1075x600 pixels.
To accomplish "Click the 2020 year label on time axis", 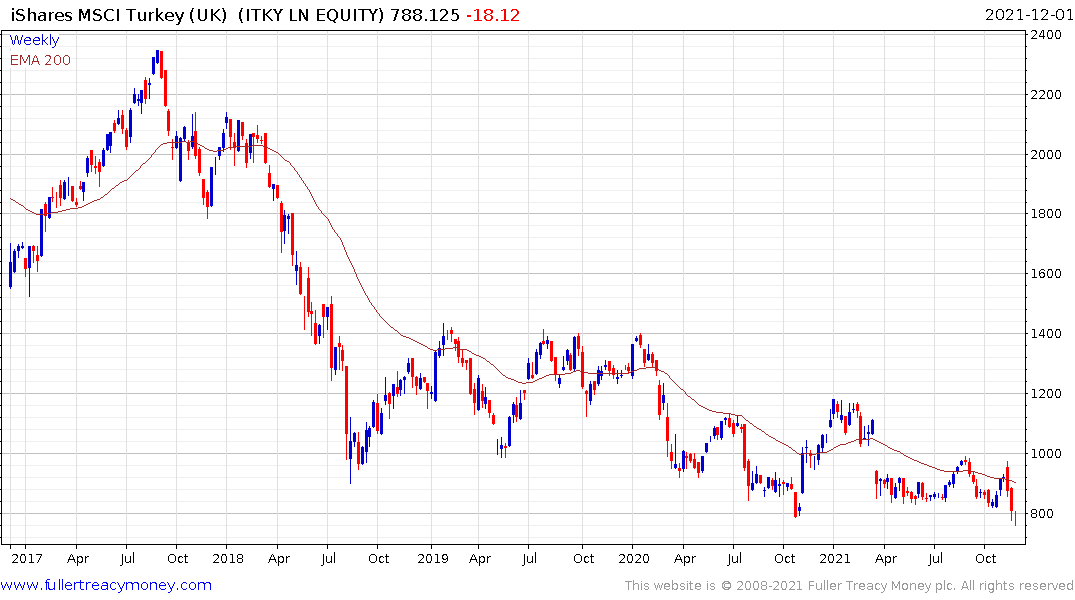I will (x=633, y=558).
